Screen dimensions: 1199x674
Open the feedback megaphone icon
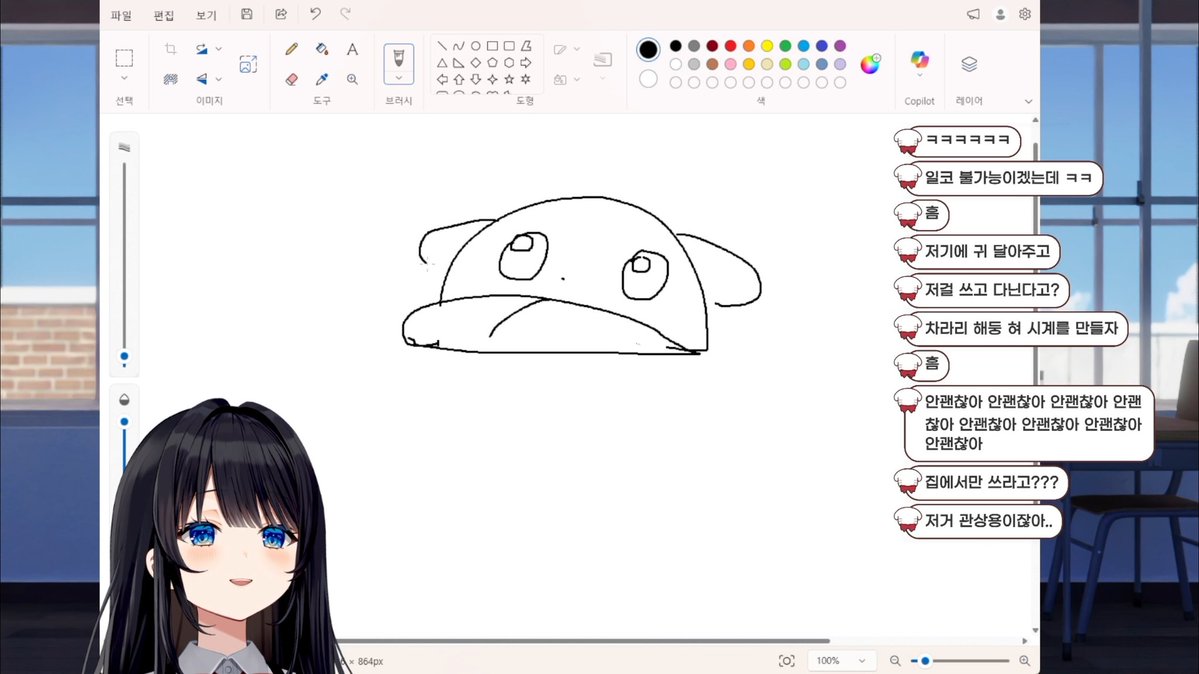point(973,15)
